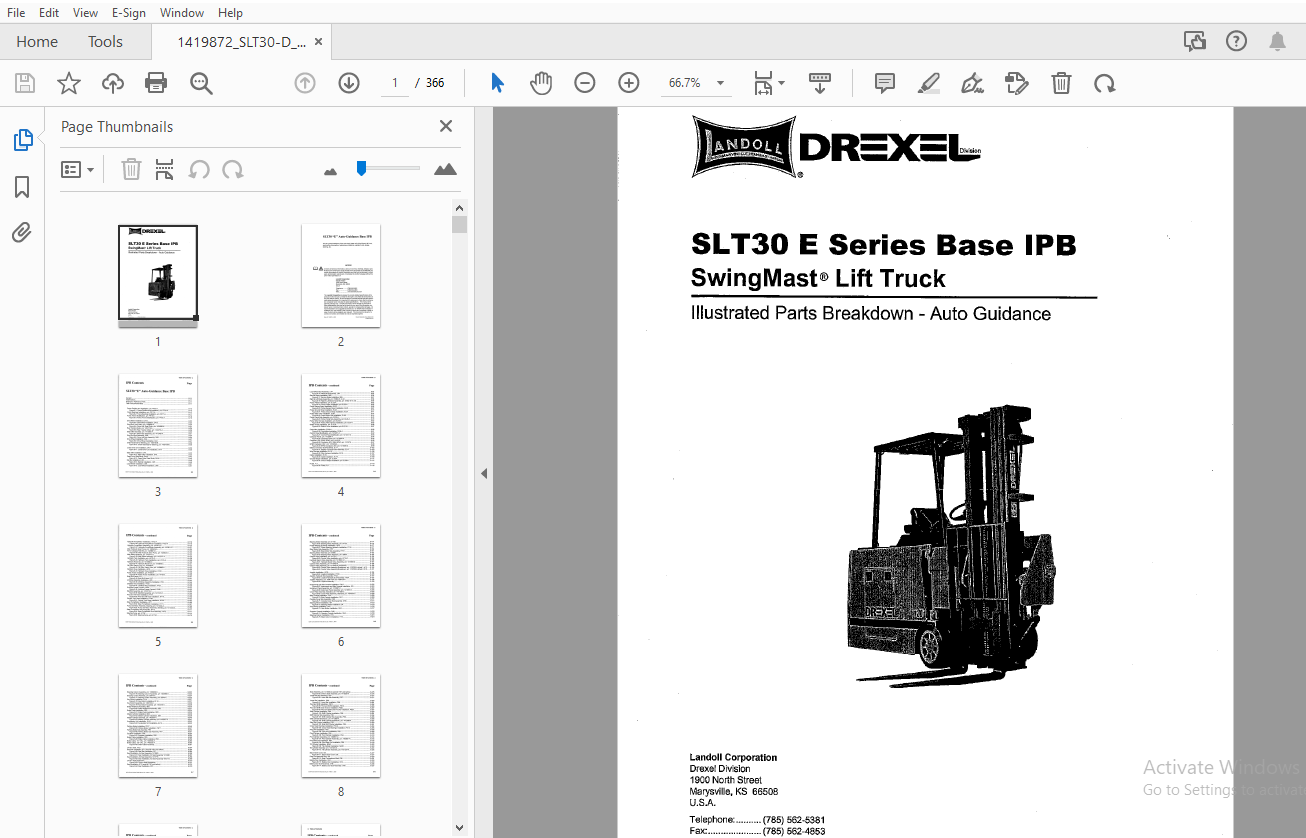Click the Save file icon
1306x838 pixels.
tap(25, 83)
